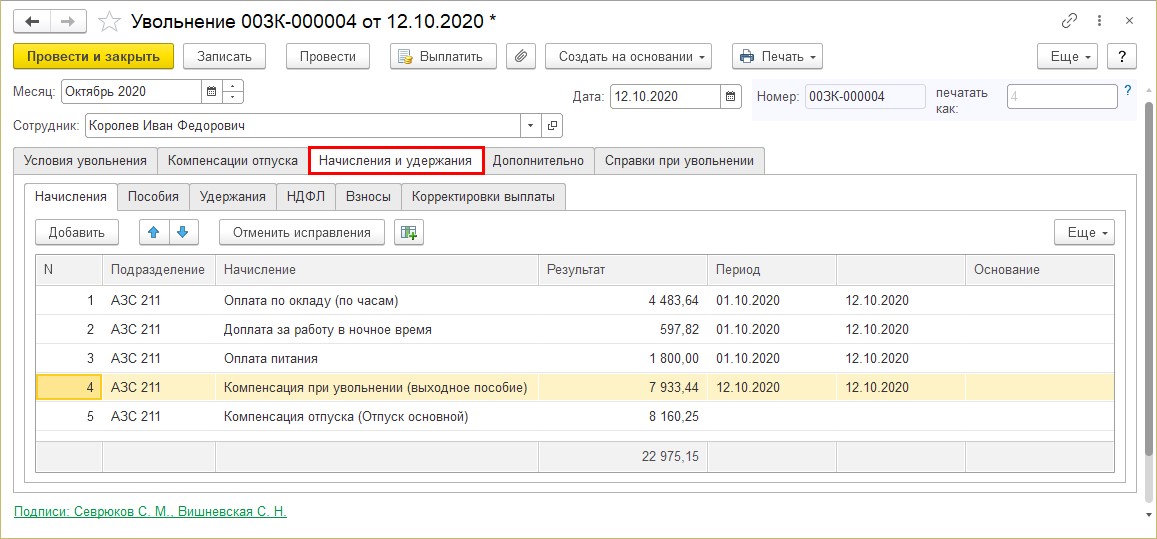Open calendar picker for Дата field
Viewport: 1157px width, 539px height.
(731, 96)
